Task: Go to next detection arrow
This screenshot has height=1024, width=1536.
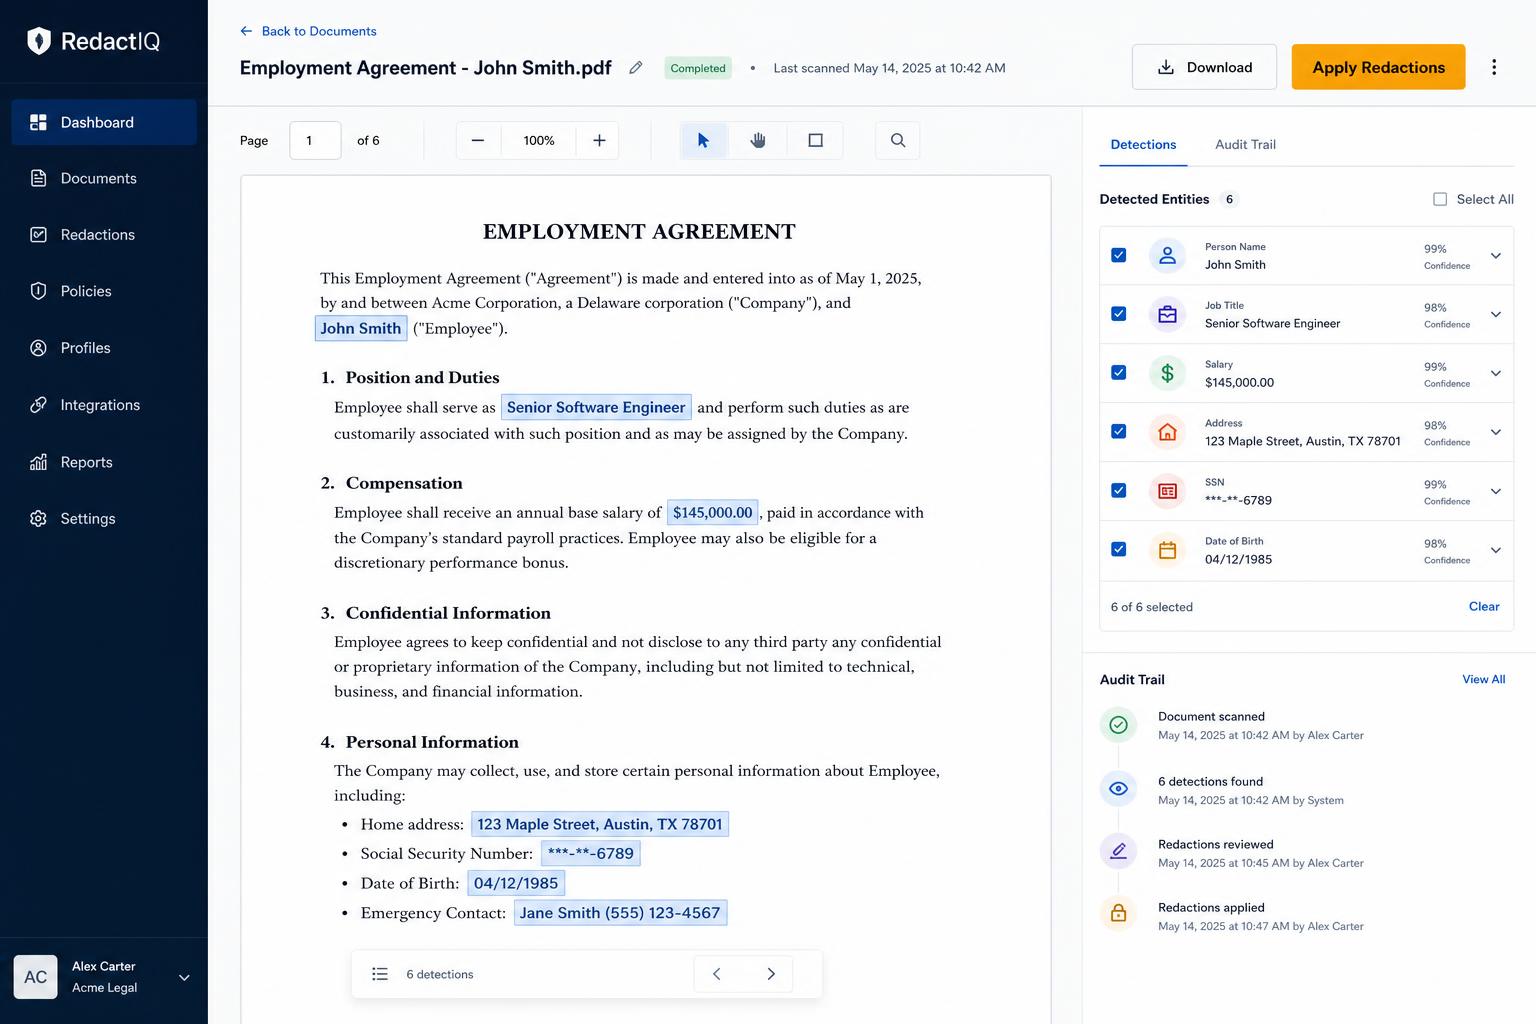Action: tap(771, 974)
